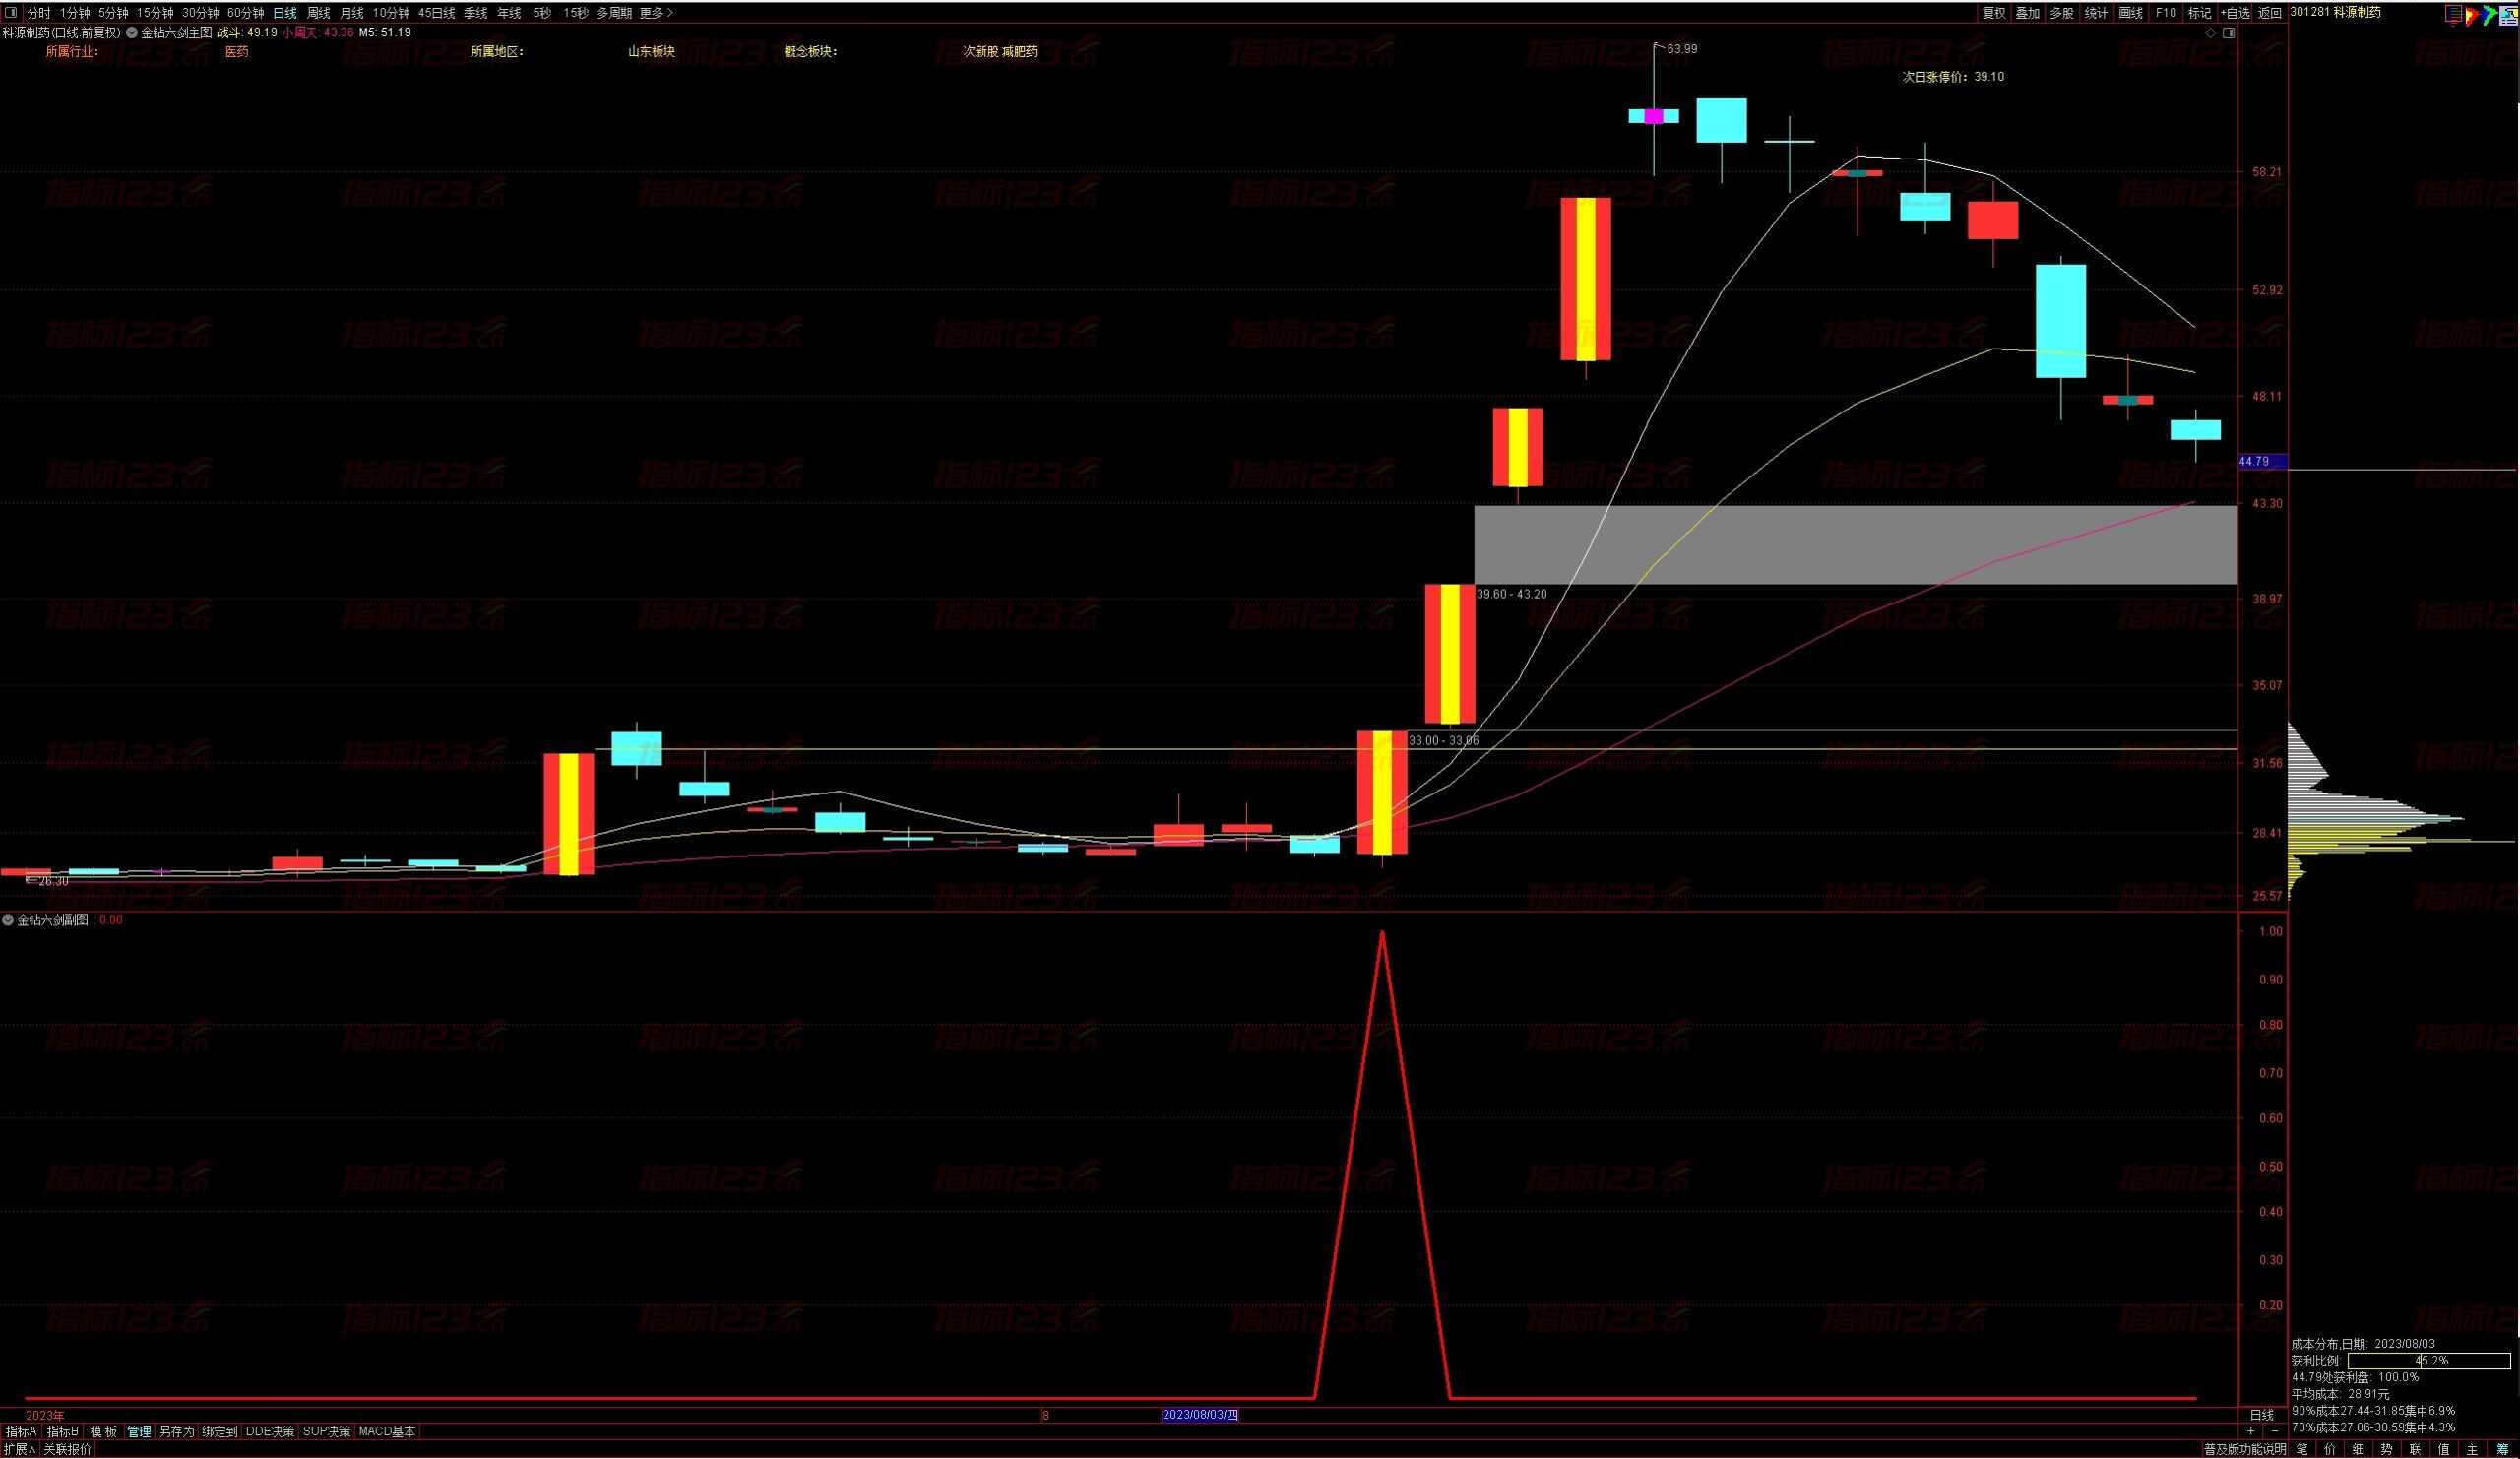Open 多周期 multi-period view
Viewport: 2520px width, 1459px height.
[614, 13]
